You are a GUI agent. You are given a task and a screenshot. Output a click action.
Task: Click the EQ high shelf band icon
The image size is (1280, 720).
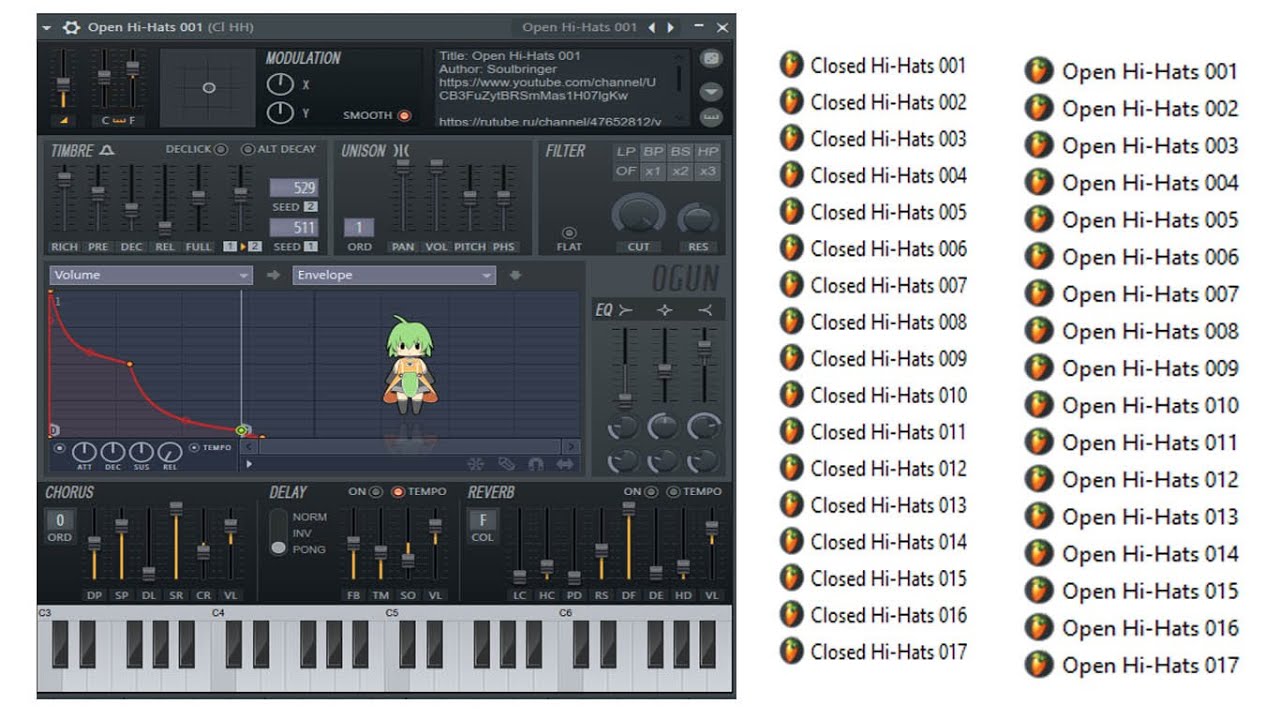point(704,311)
